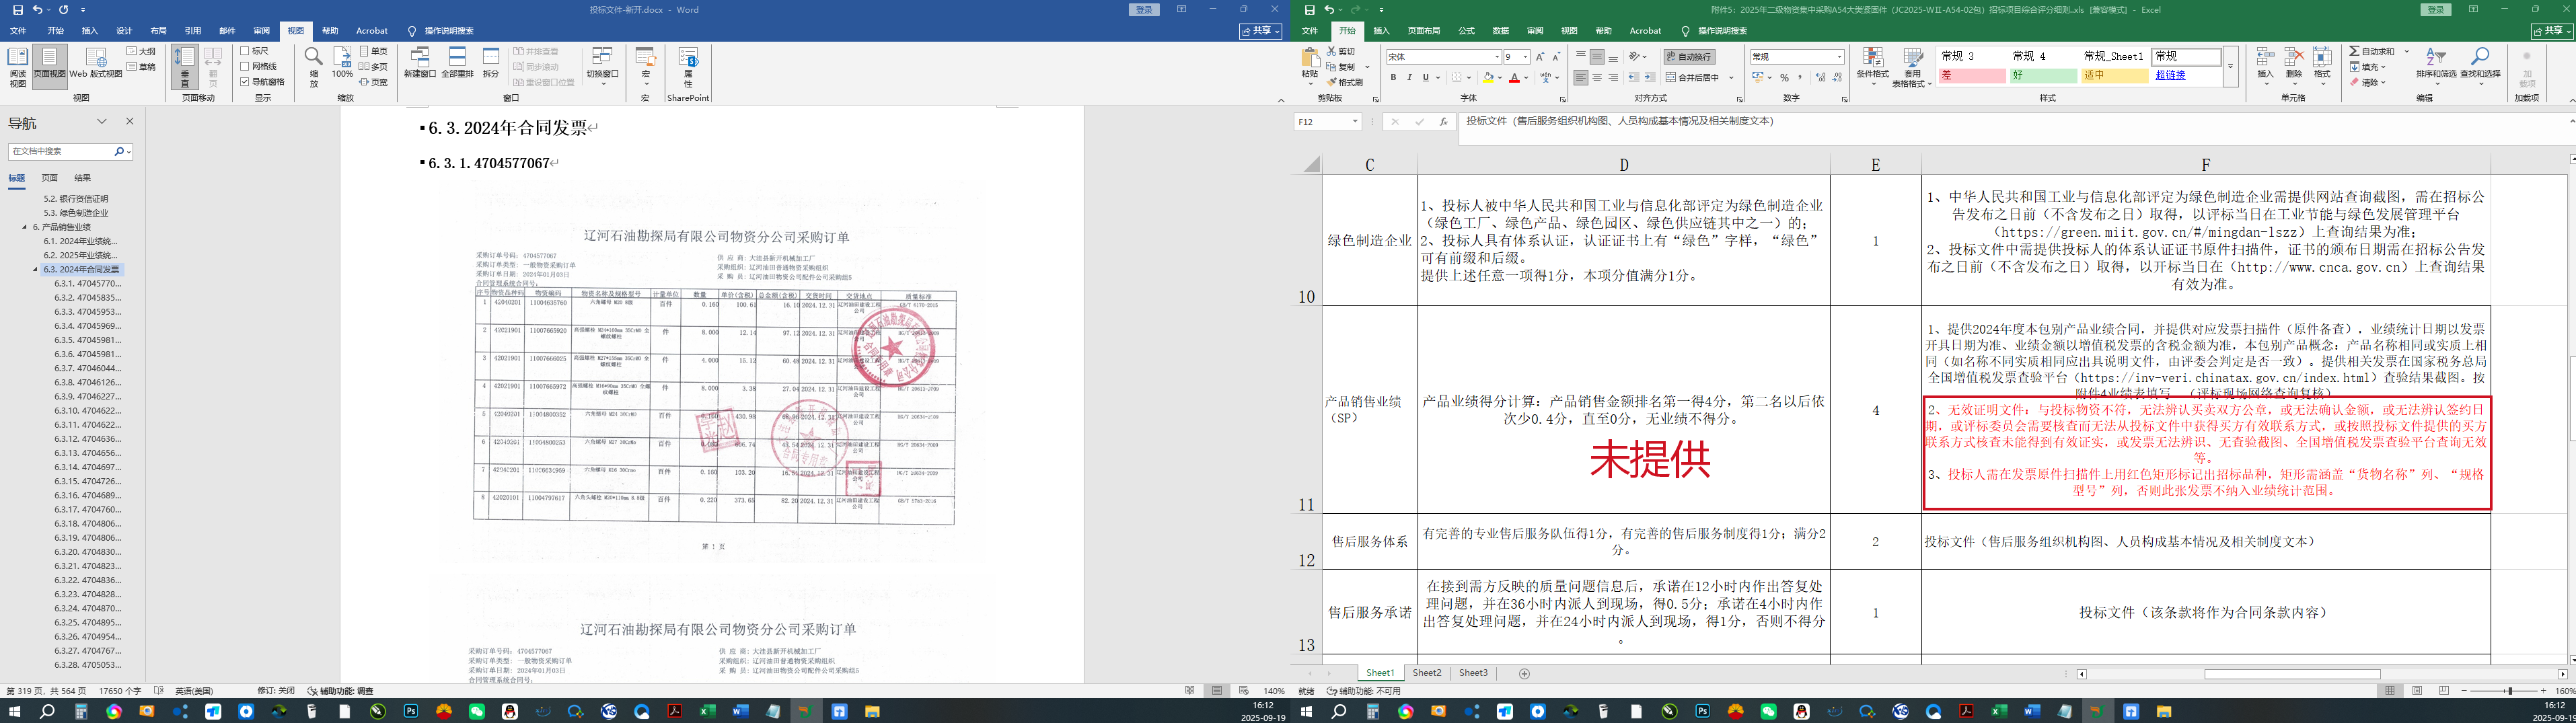The width and height of the screenshot is (2576, 723).
Task: Toggle vertical page movement in Word
Action: click(184, 66)
